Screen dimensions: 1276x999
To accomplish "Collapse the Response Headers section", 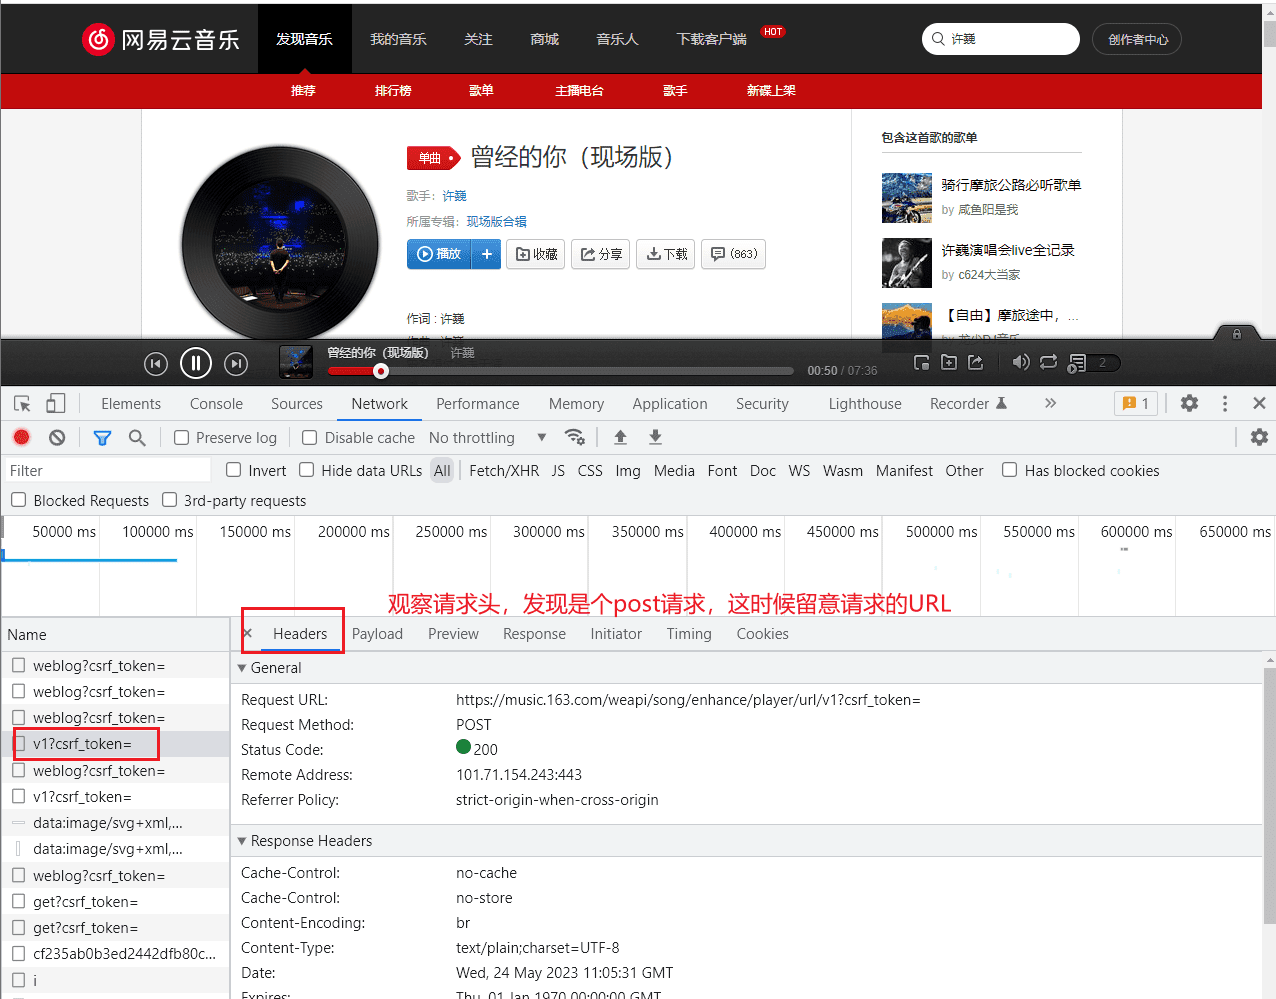I will tap(242, 841).
